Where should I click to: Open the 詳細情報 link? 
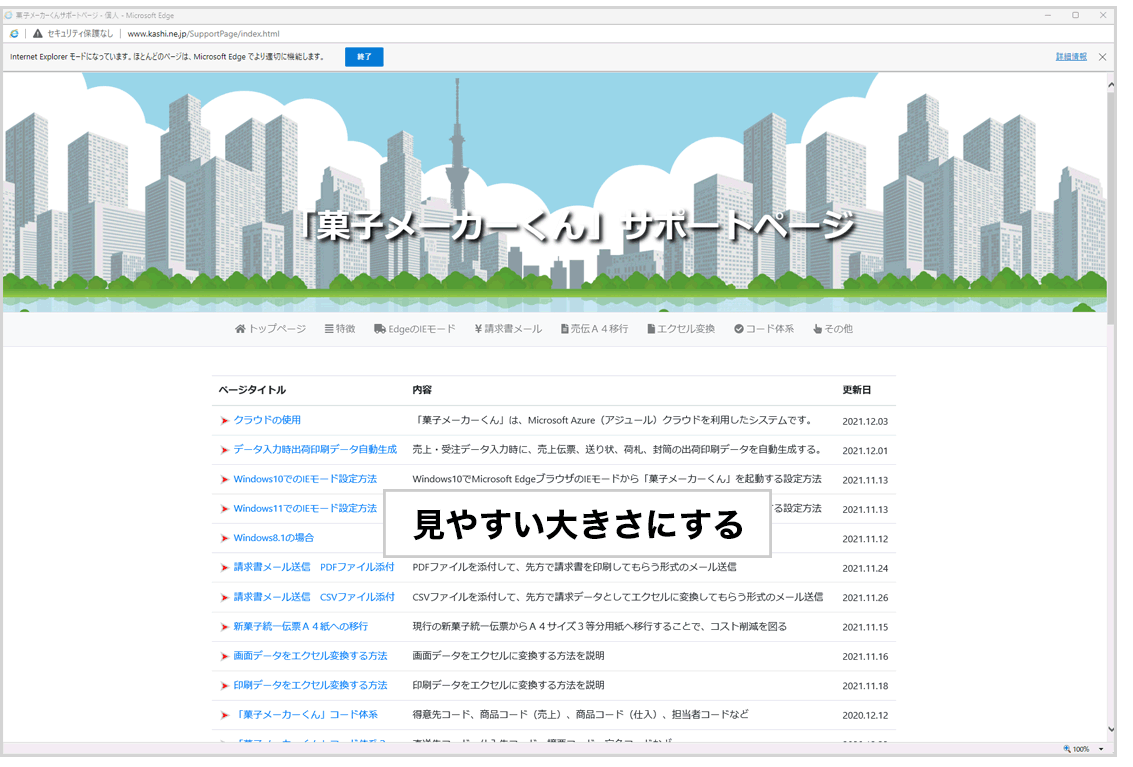pos(1071,57)
